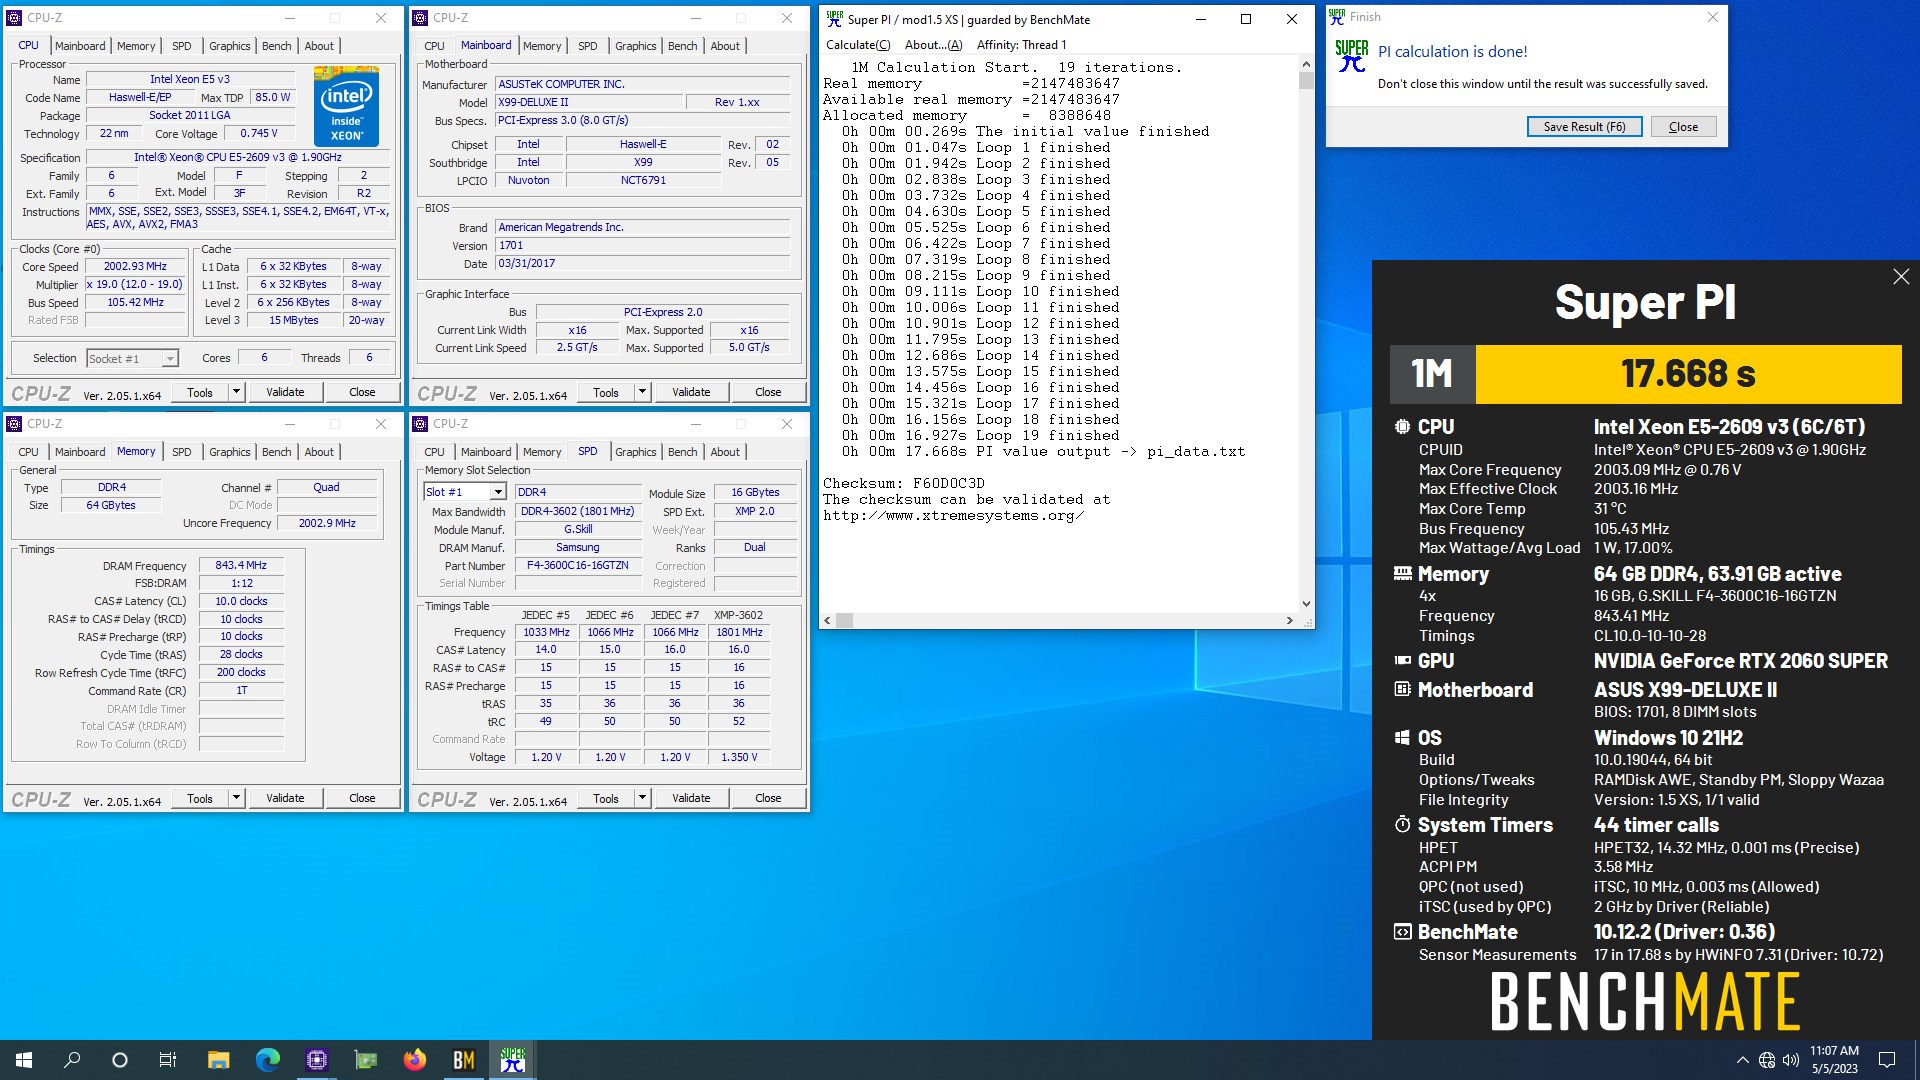
Task: Click BenchMate Memory section icon
Action: point(1402,574)
